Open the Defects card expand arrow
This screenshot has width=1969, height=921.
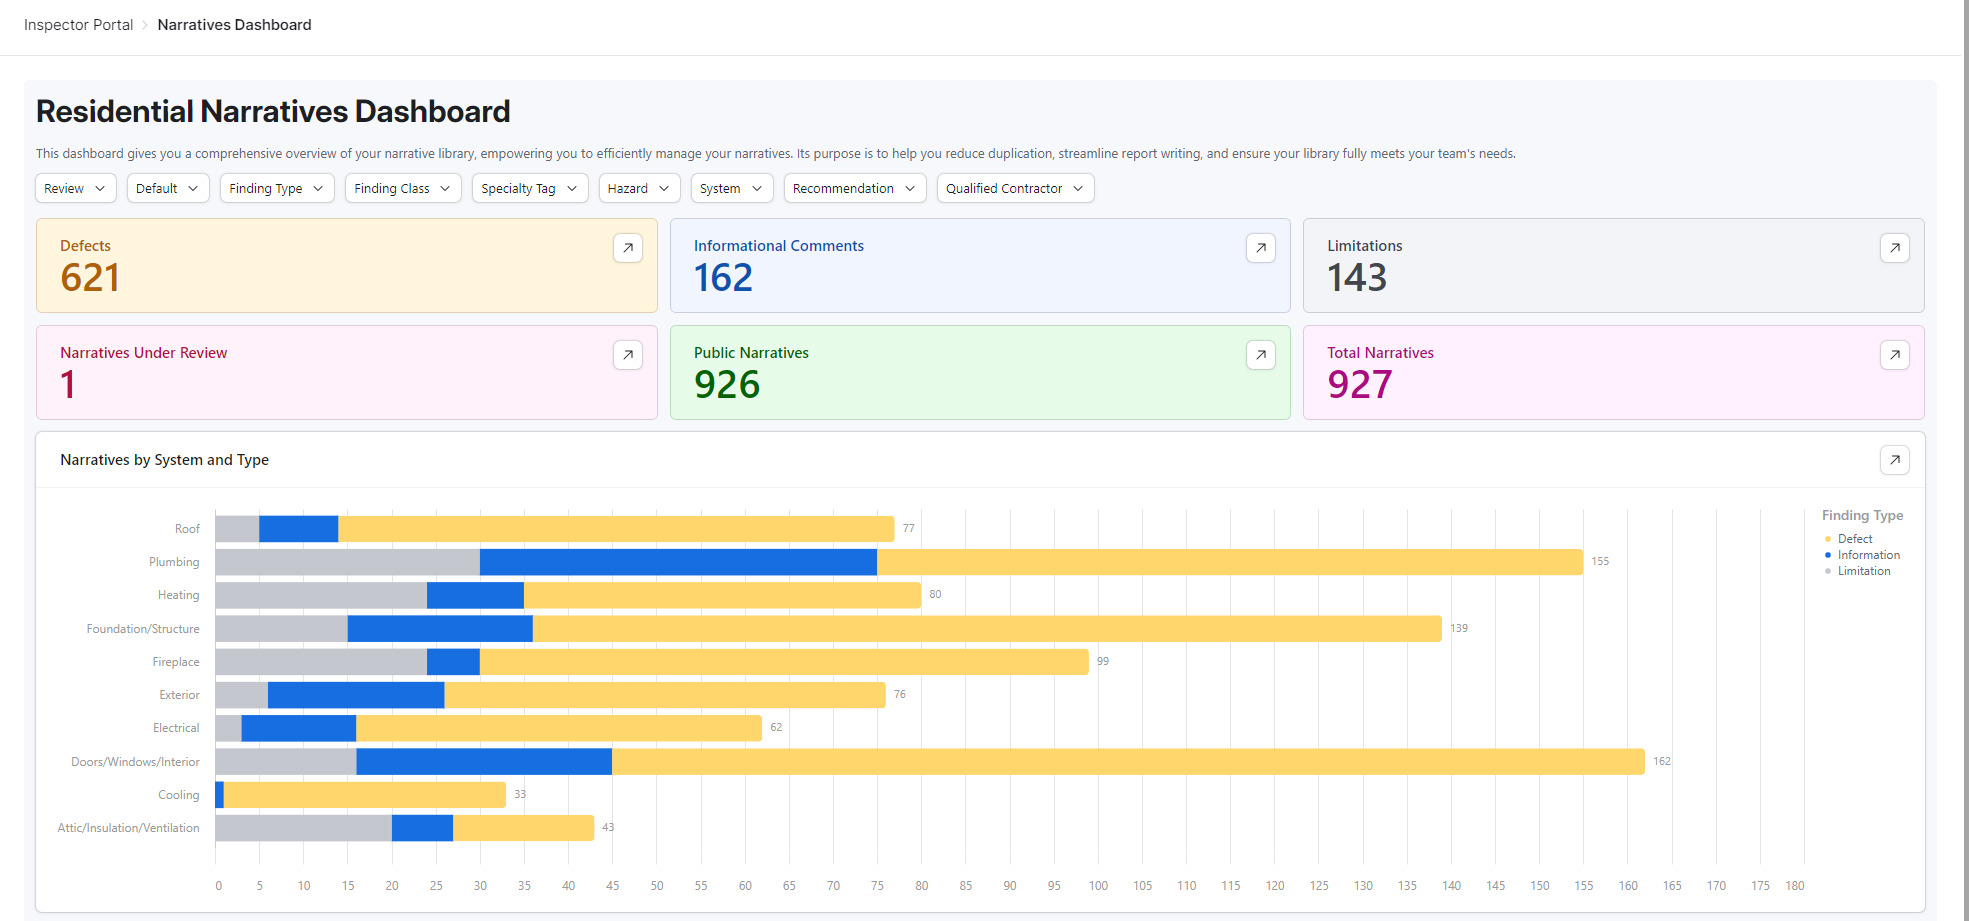tap(627, 248)
